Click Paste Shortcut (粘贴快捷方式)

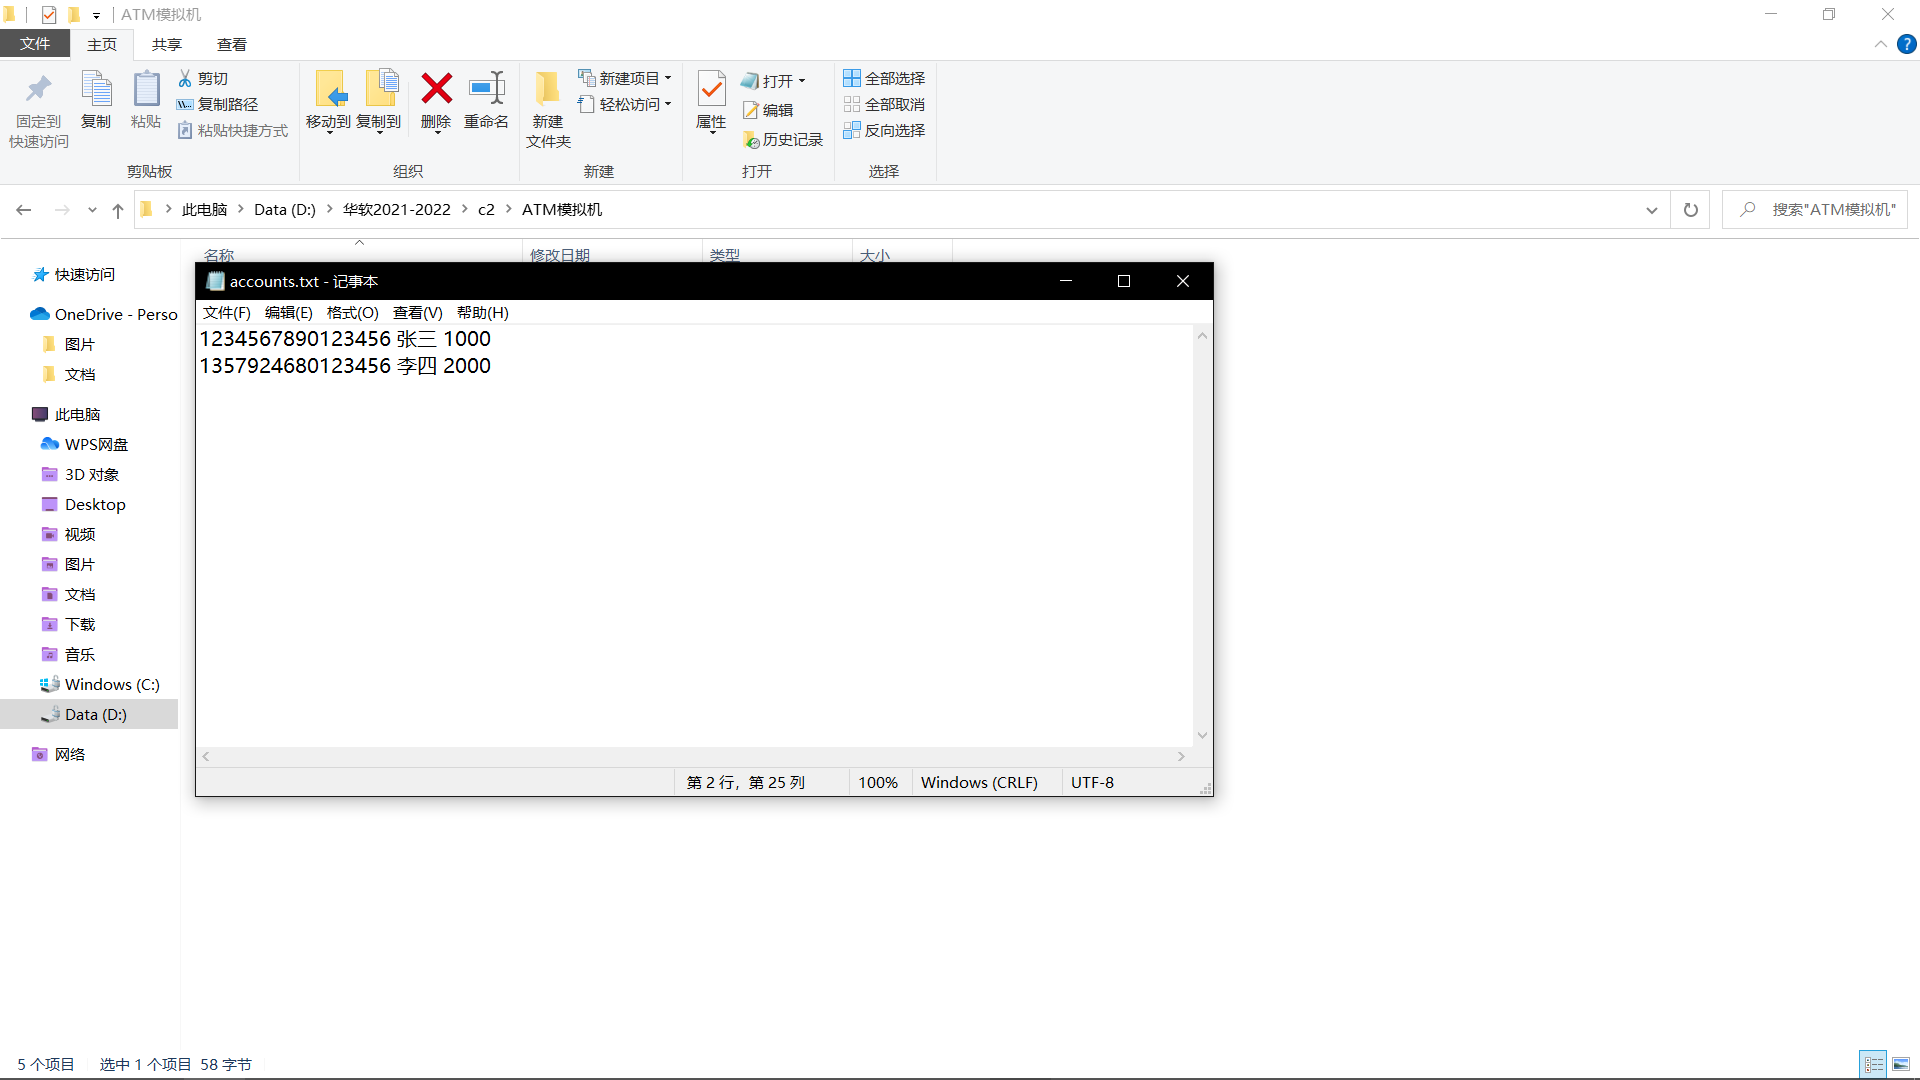[233, 130]
